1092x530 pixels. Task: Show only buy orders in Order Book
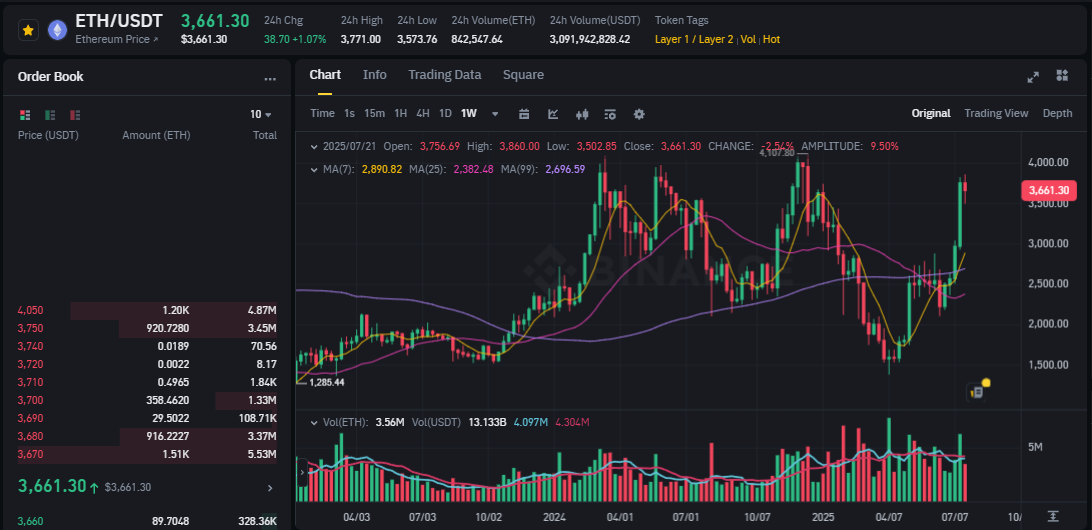[x=50, y=115]
